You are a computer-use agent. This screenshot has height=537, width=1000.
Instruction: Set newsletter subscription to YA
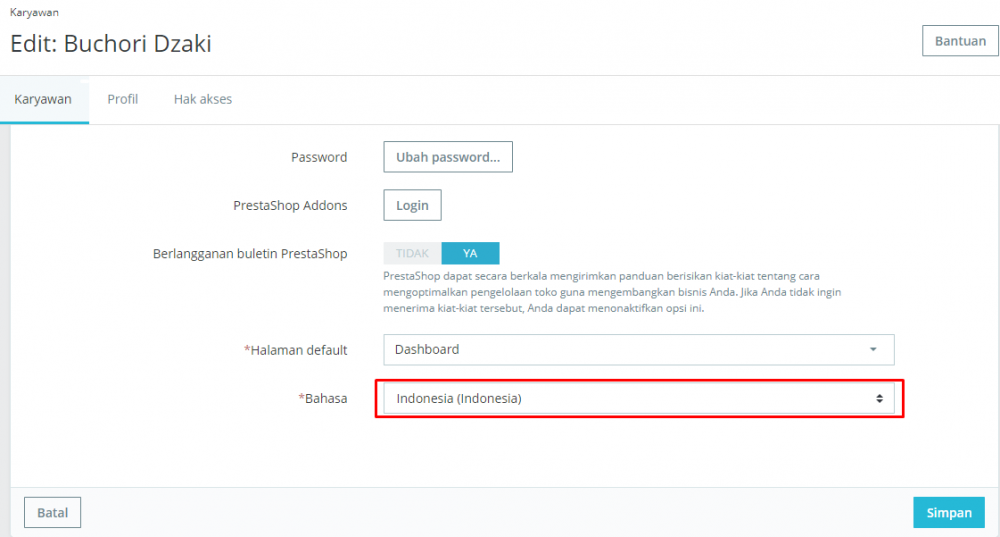point(470,254)
